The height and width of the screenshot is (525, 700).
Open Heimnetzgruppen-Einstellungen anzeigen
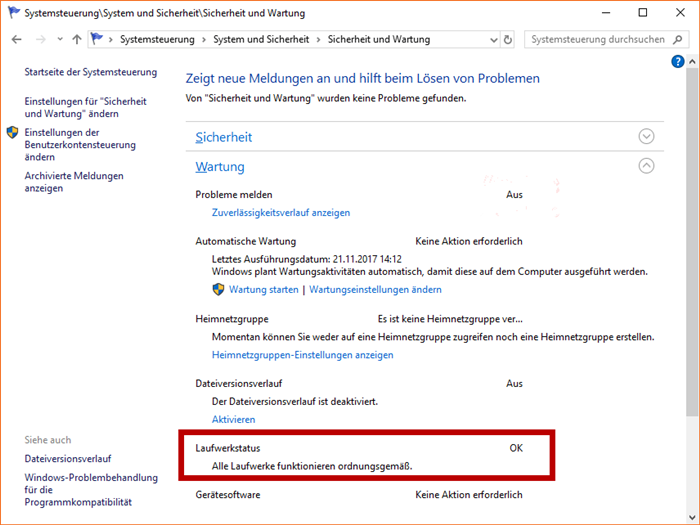tap(303, 355)
